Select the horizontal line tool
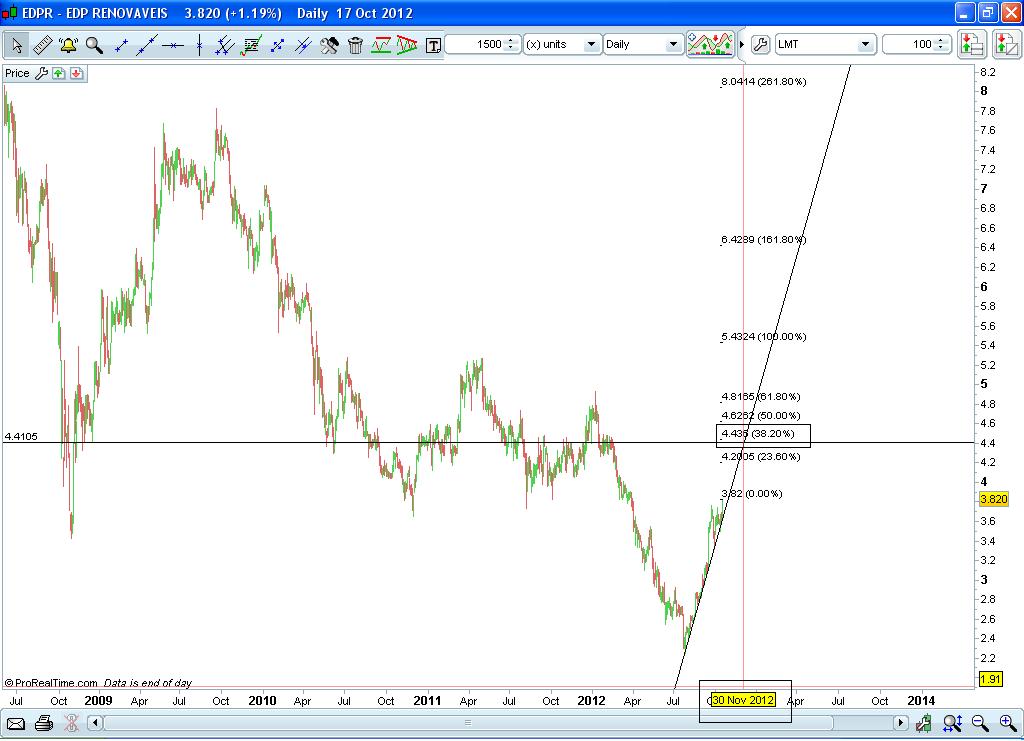Screen dimensions: 1024x741 click(x=173, y=45)
